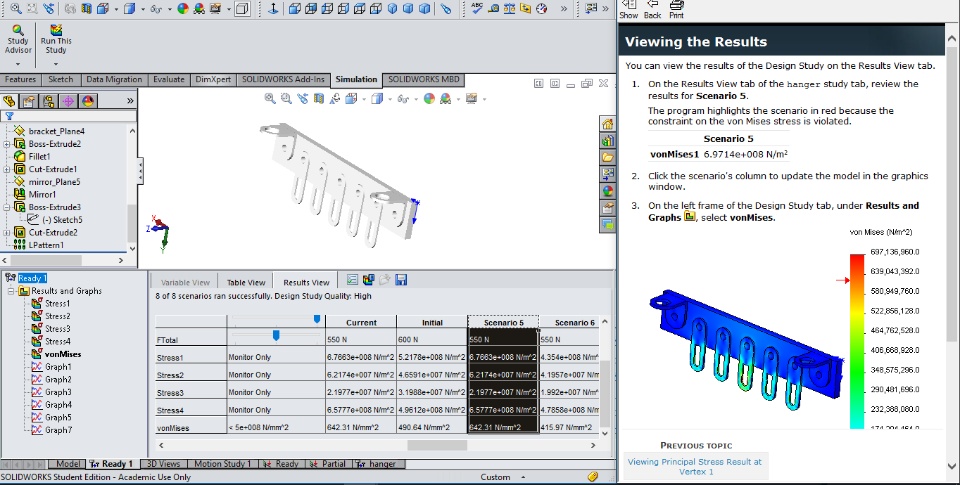Screen dimensions: 960x485
Task: Click the save icon in Design Study toolbar
Action: (x=401, y=280)
